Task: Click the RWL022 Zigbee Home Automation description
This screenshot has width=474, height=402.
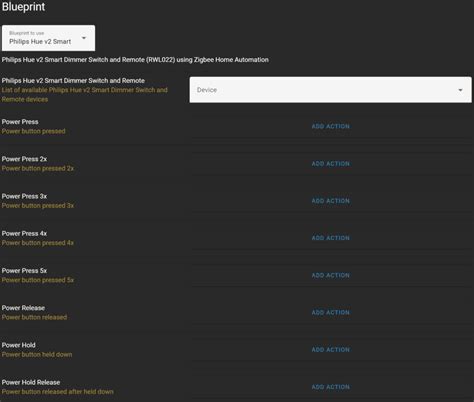Action: (x=135, y=60)
